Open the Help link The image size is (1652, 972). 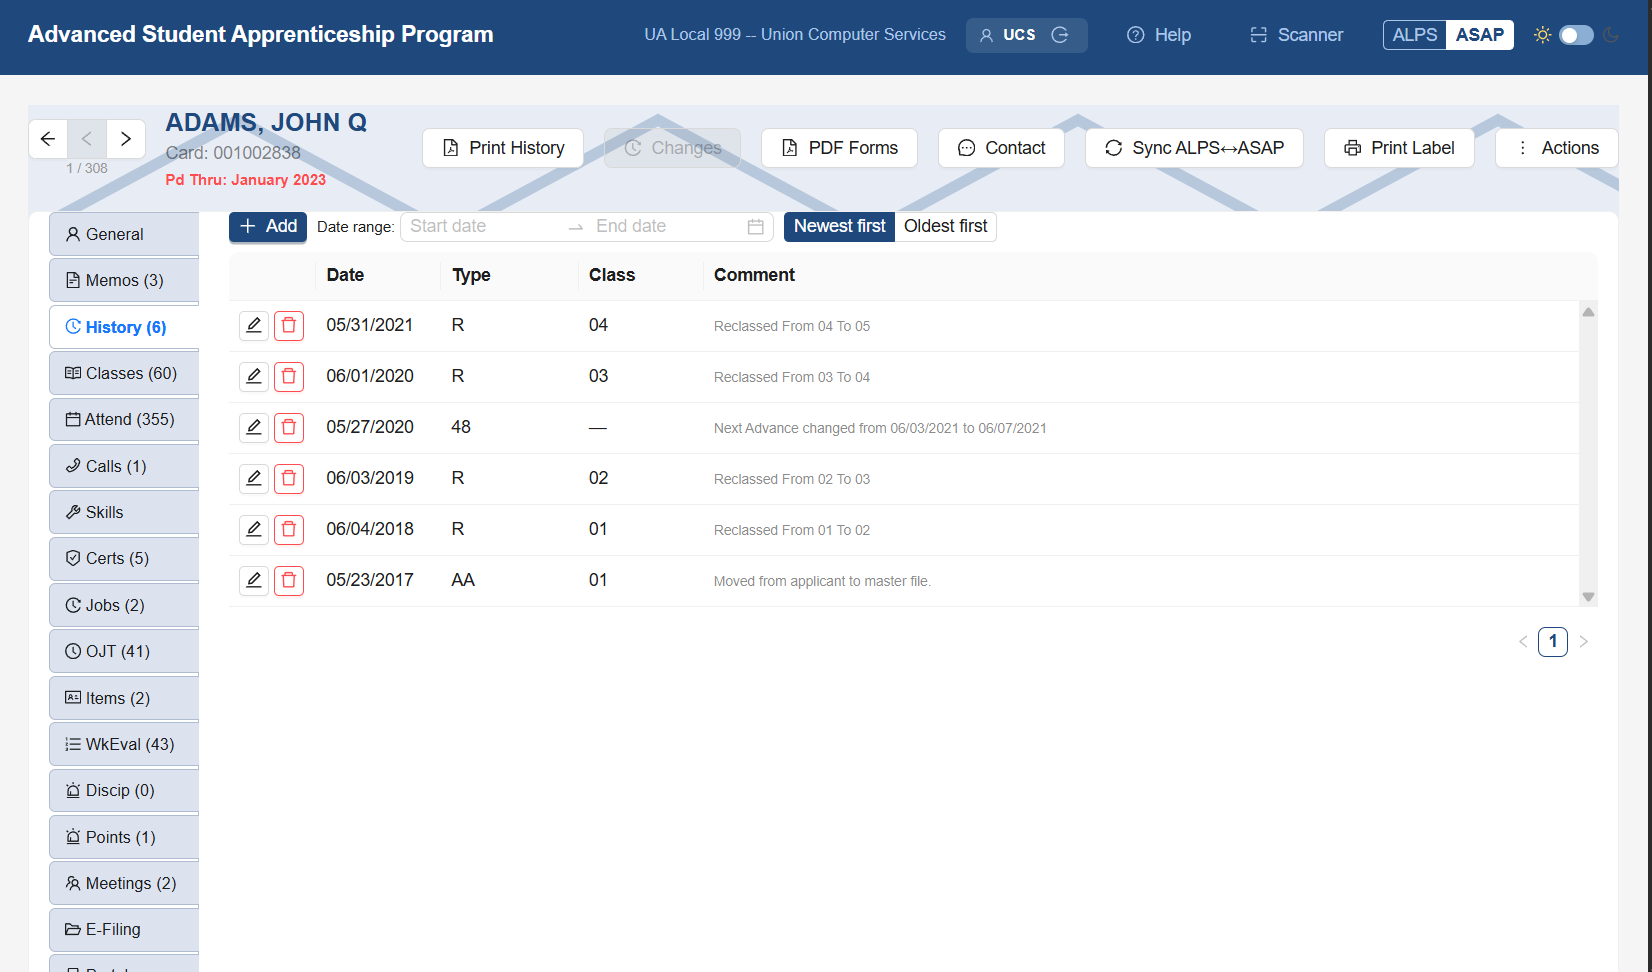[x=1159, y=35]
